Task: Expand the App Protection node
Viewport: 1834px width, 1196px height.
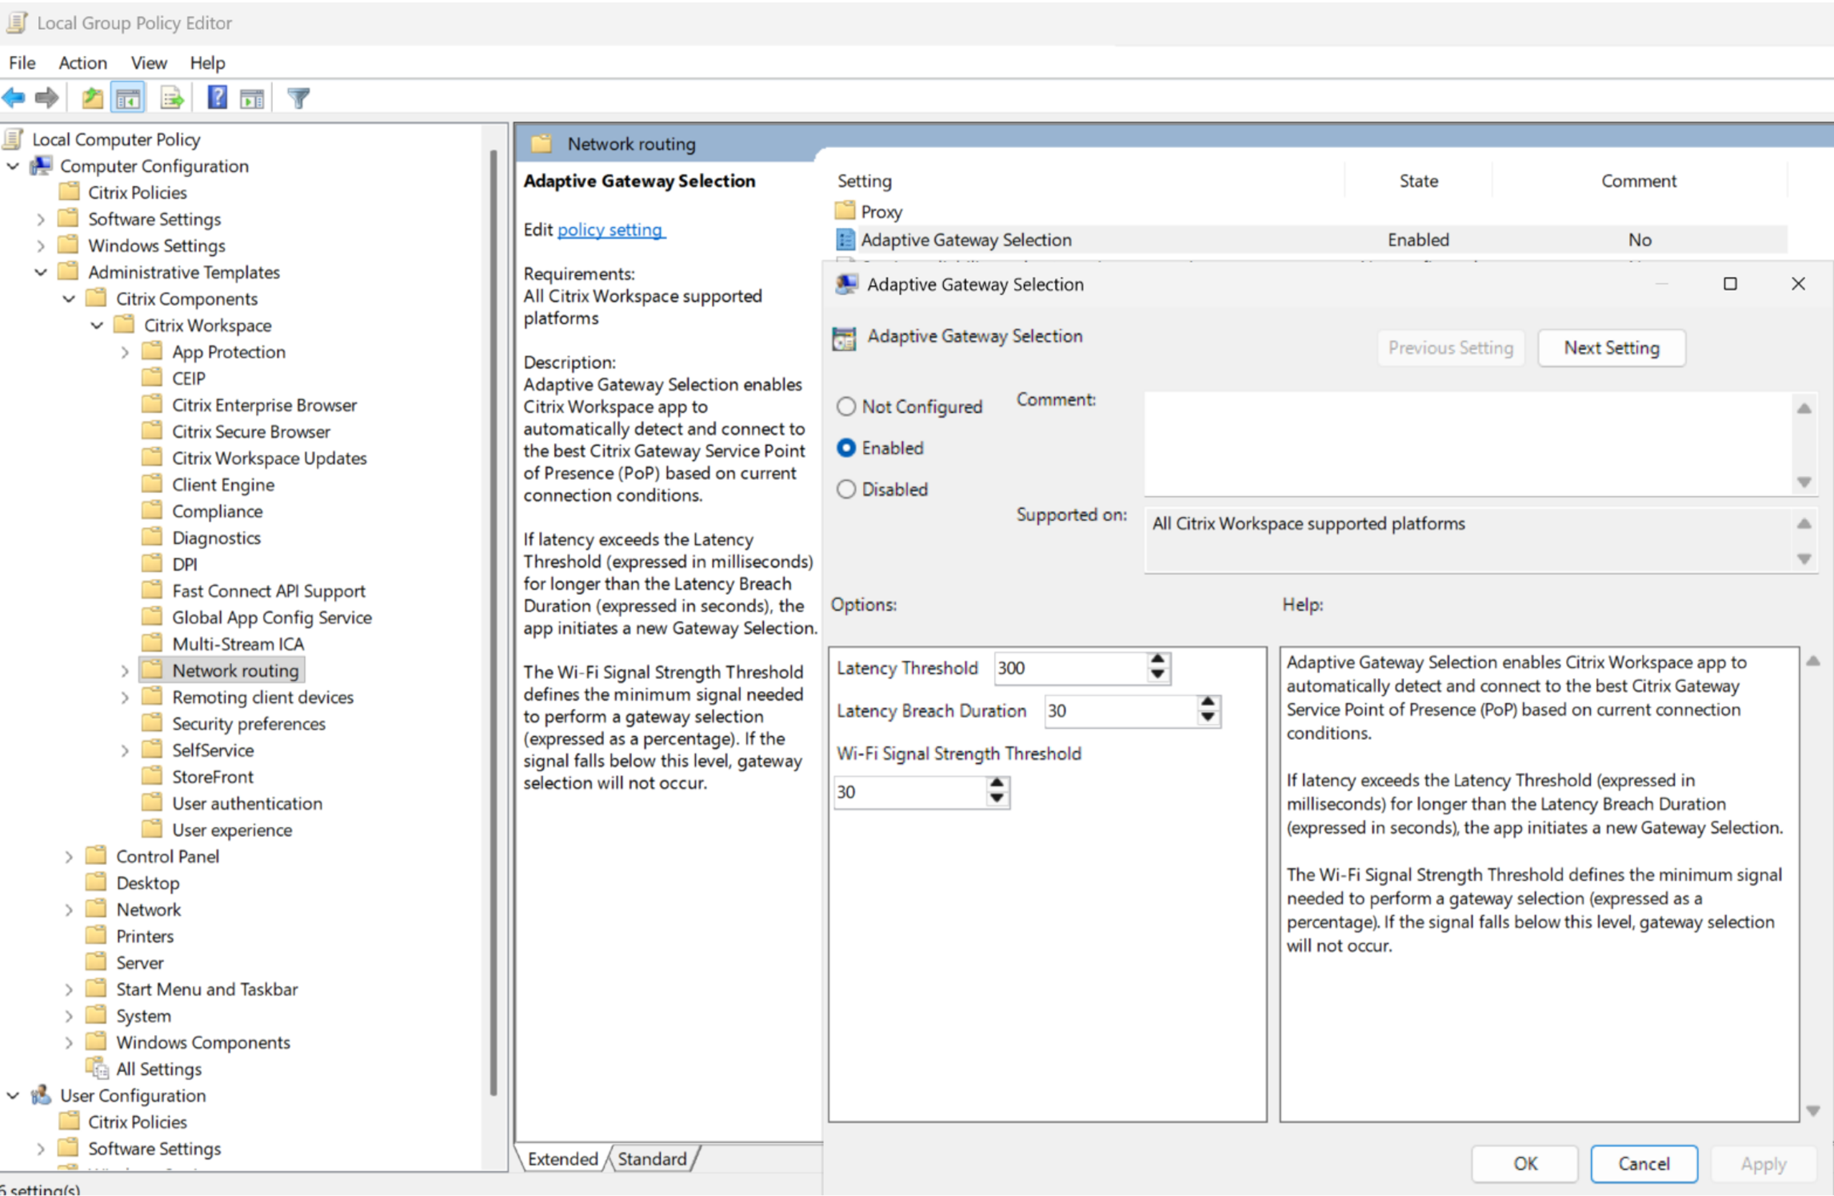Action: tap(125, 352)
